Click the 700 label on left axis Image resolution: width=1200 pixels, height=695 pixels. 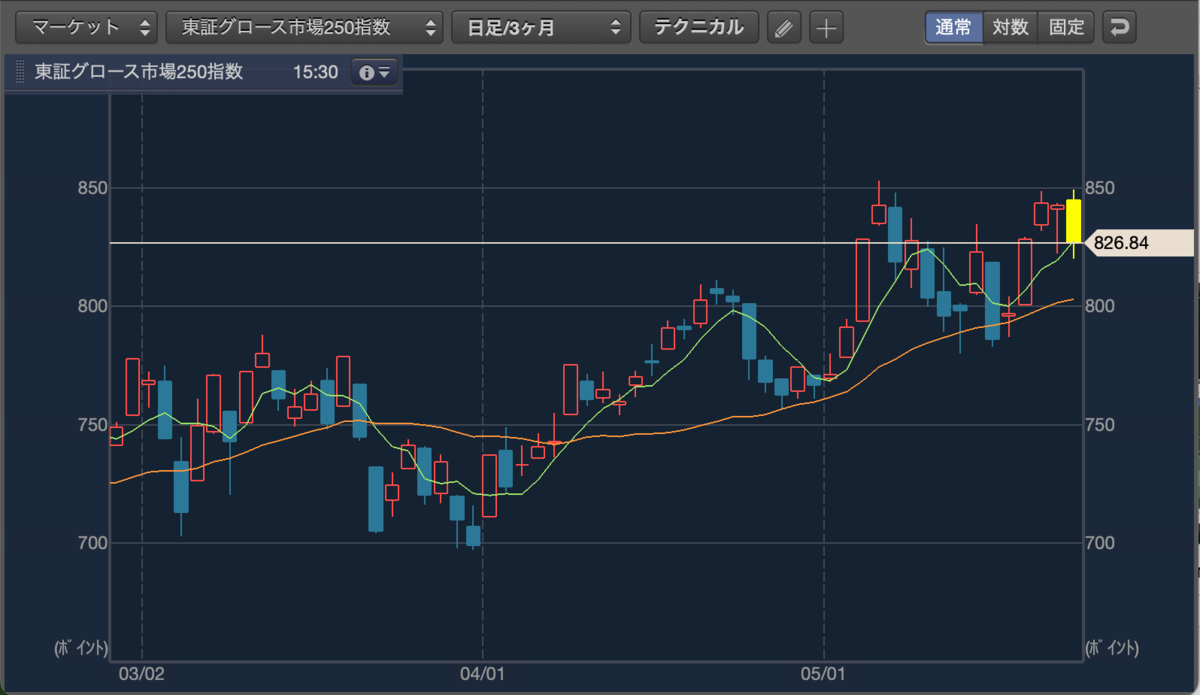[91, 543]
